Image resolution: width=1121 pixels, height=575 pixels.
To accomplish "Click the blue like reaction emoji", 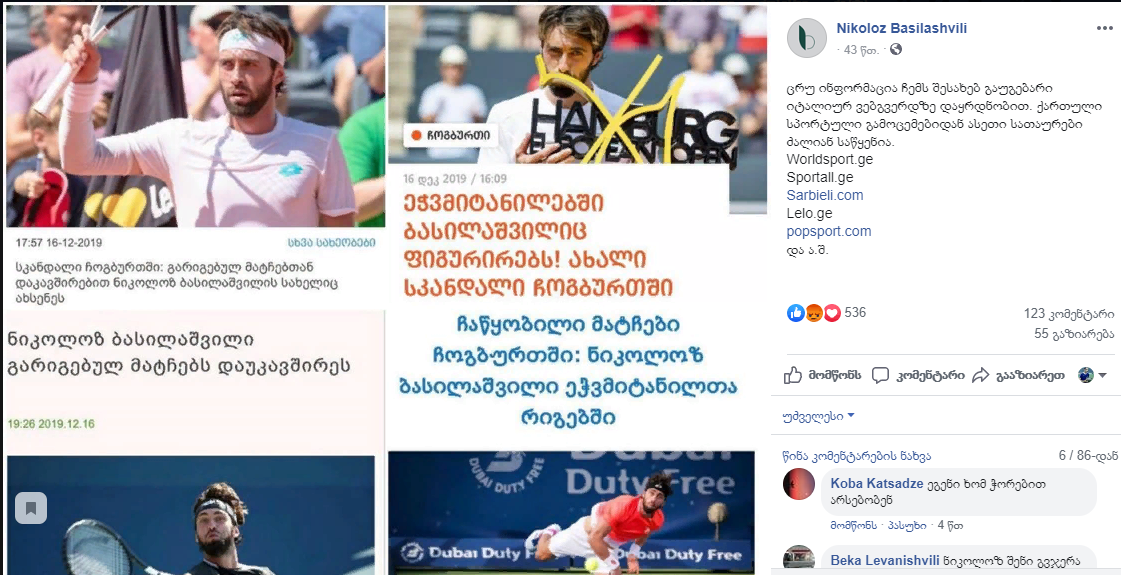I will (796, 313).
